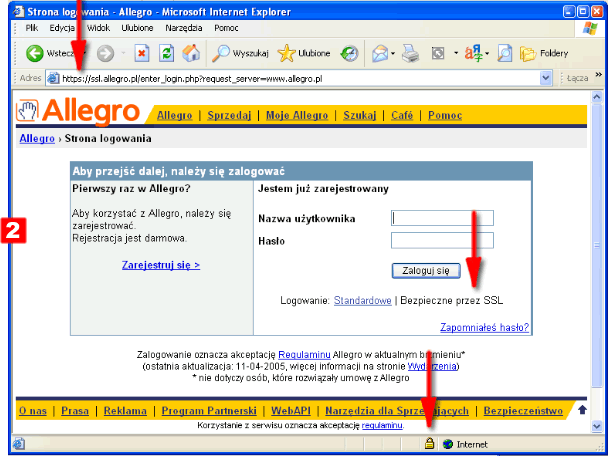This screenshot has width=608, height=456.
Task: Stop page loading with red X icon
Action: (142, 54)
